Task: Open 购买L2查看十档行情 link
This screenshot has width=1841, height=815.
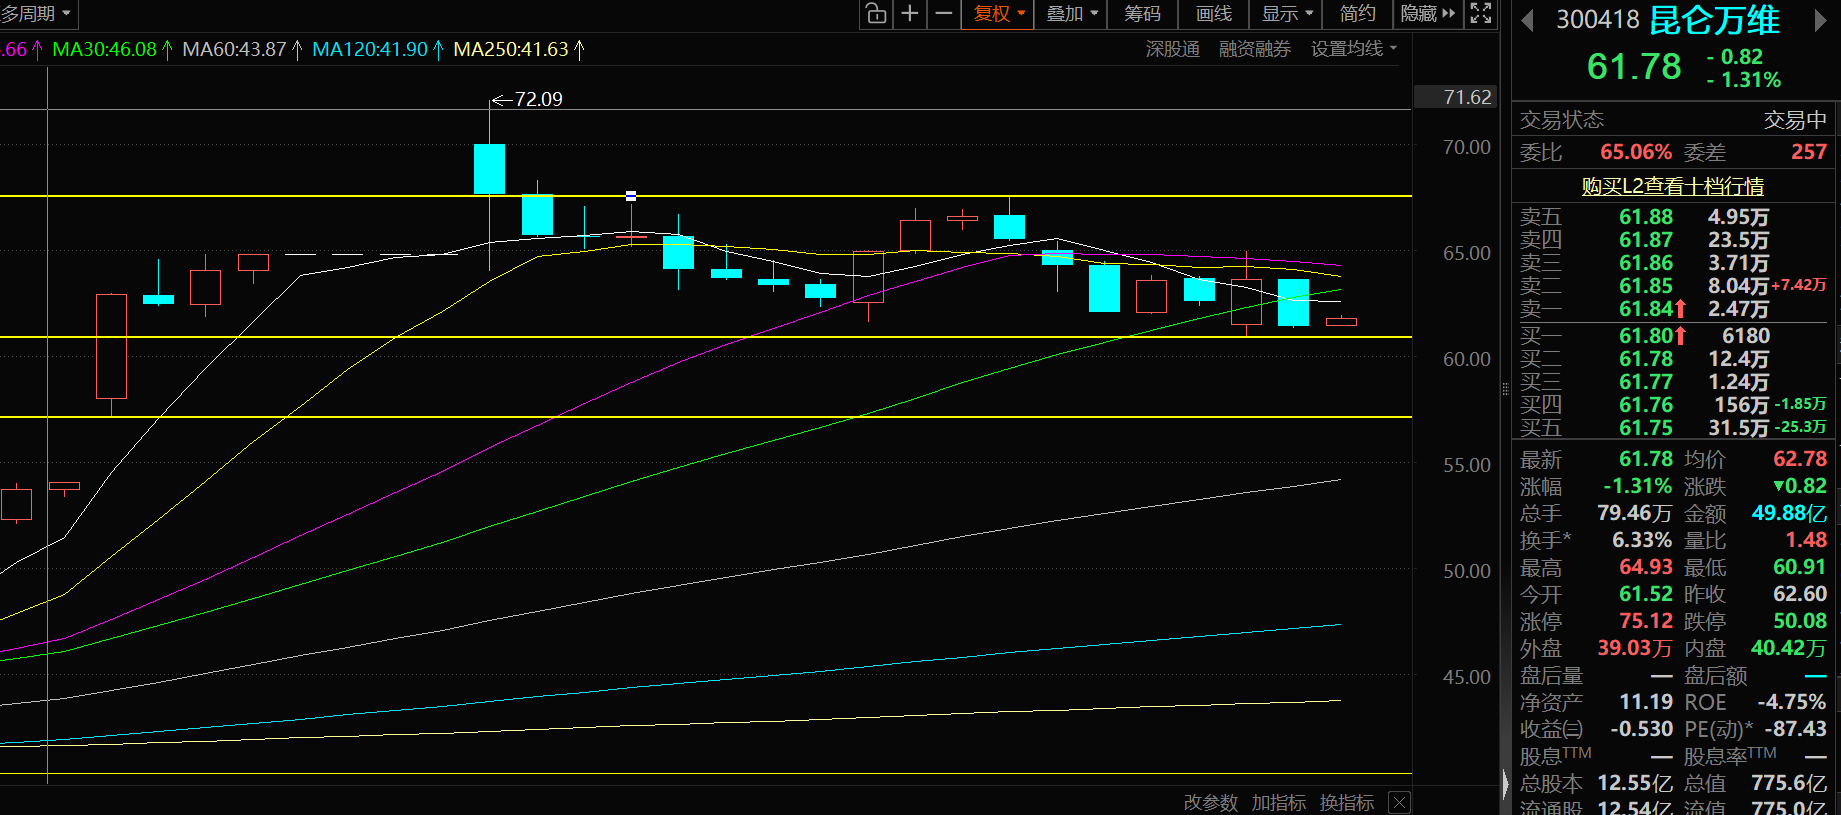Action: [1673, 186]
